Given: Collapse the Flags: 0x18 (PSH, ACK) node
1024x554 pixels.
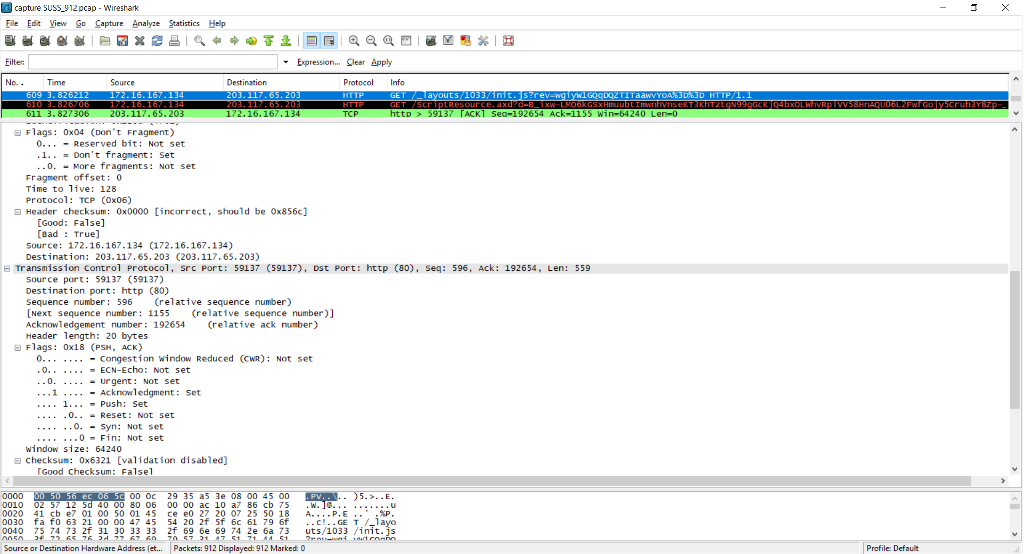Looking at the screenshot, I should click(x=18, y=348).
